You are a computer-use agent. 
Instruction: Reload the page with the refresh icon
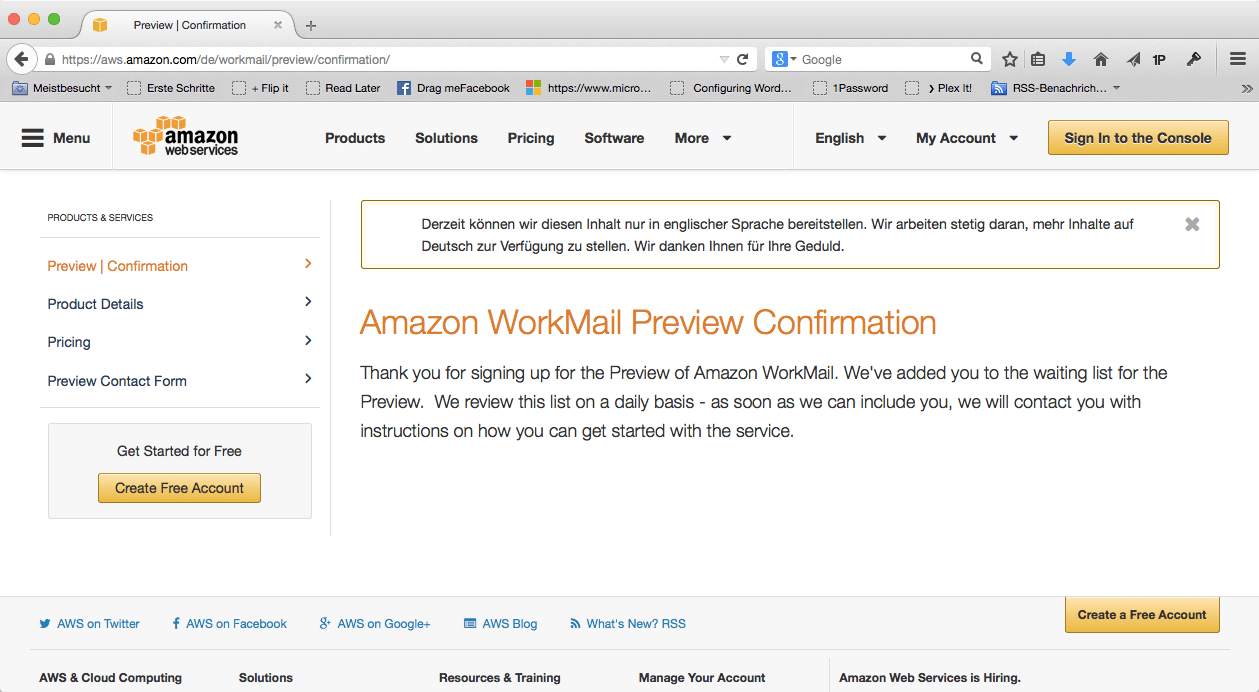(743, 59)
